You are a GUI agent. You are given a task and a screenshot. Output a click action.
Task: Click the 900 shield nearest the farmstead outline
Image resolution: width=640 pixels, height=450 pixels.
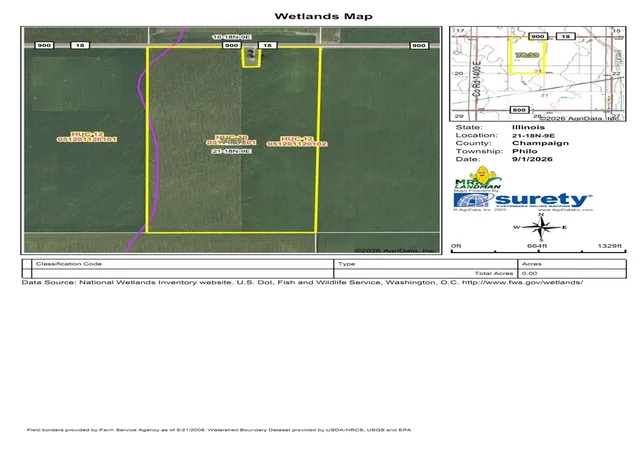pyautogui.click(x=231, y=45)
